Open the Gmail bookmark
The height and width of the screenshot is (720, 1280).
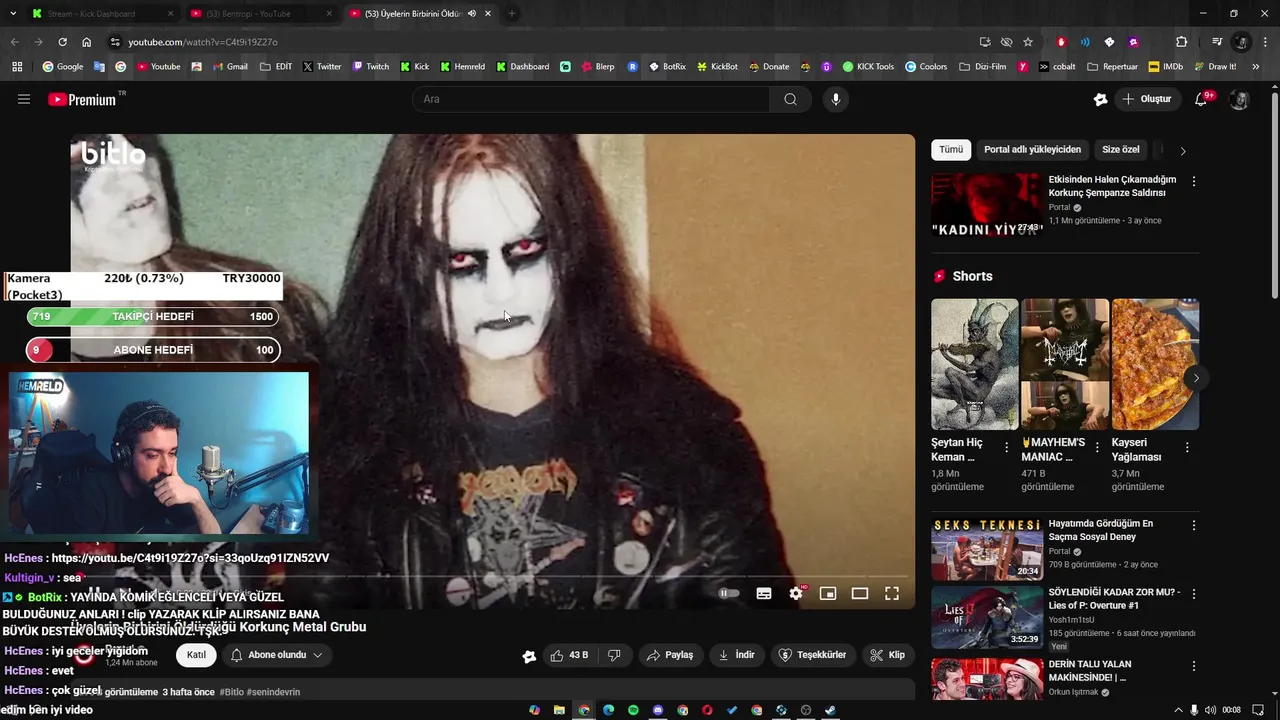(229, 67)
